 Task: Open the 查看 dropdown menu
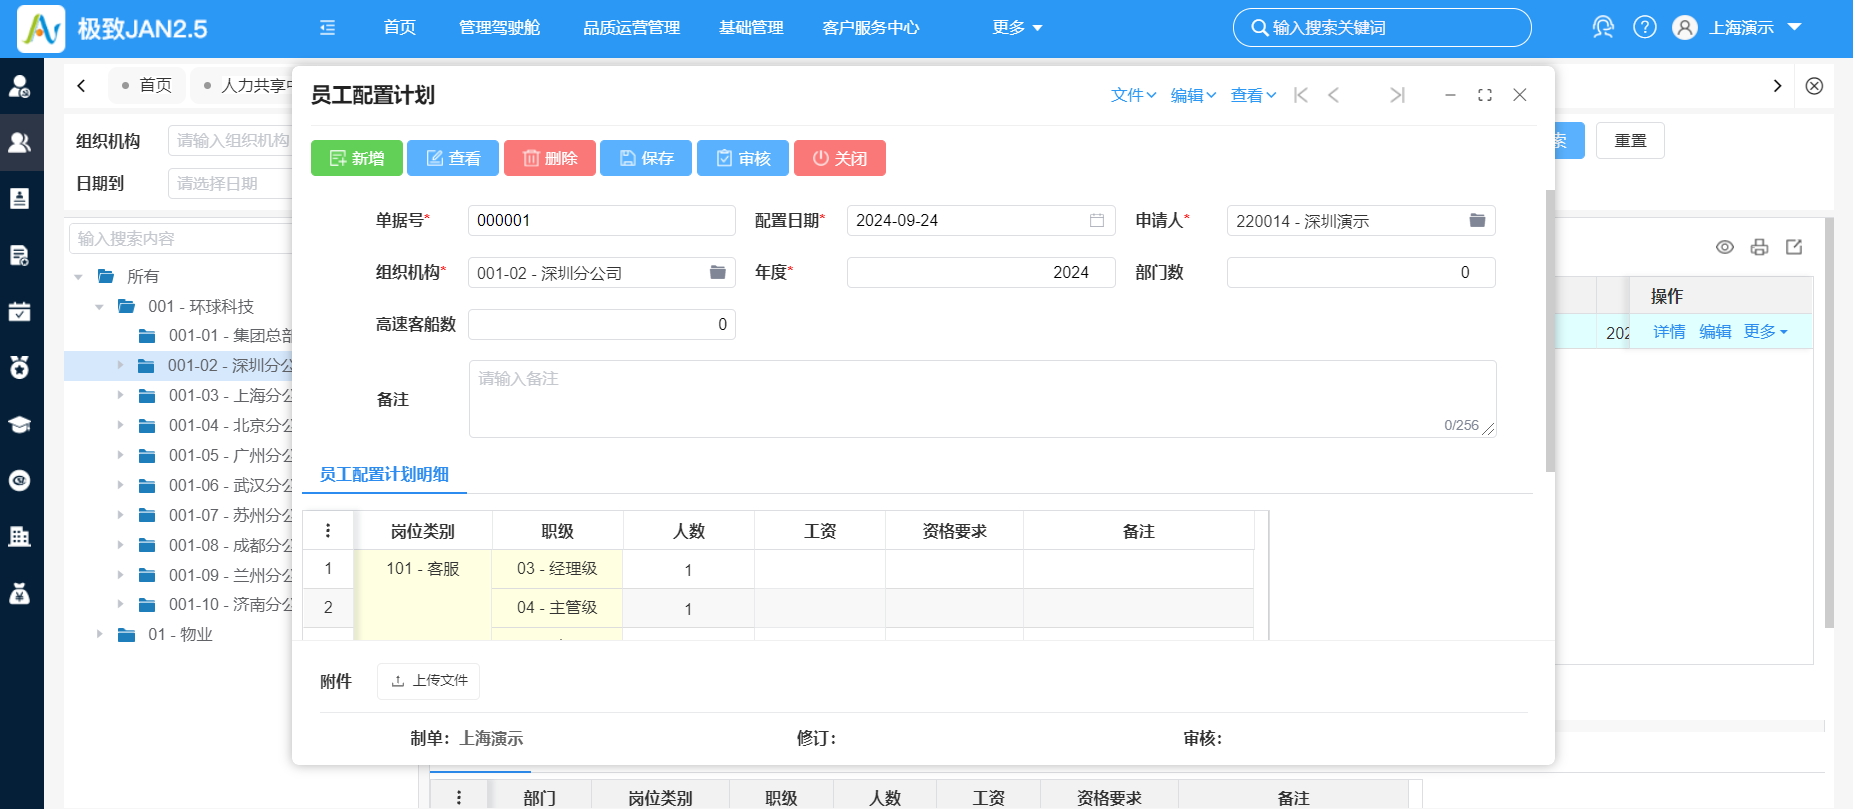click(1254, 95)
